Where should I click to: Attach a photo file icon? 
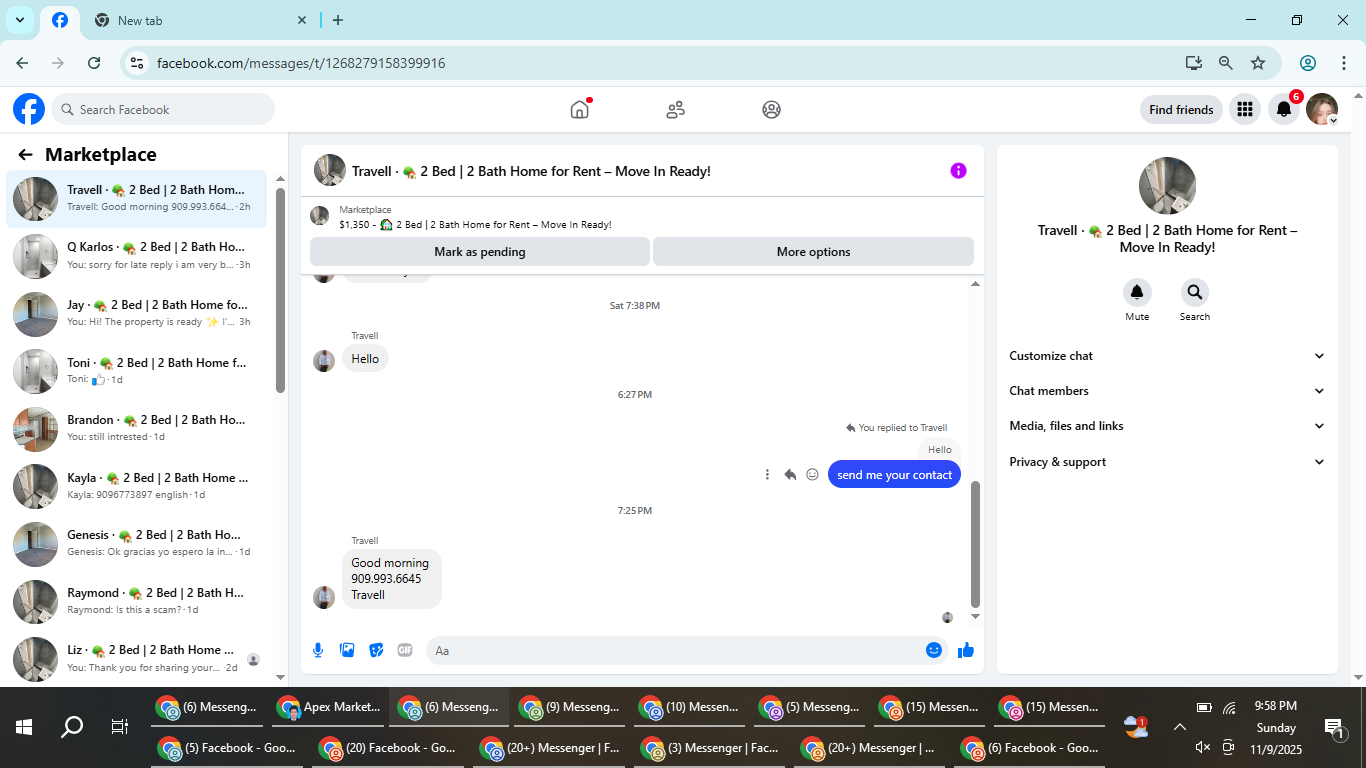pyautogui.click(x=347, y=650)
